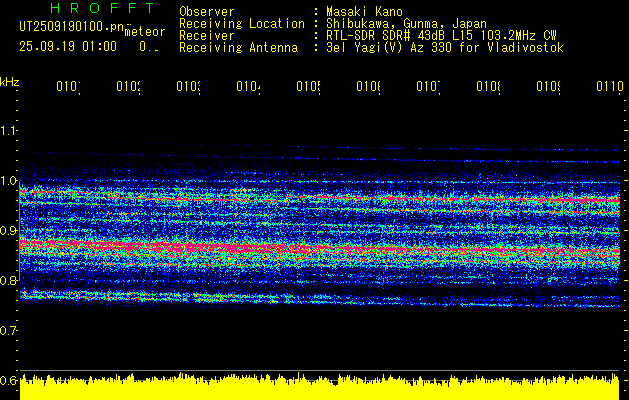Image resolution: width=629 pixels, height=400 pixels.
Task: Click the 0101 time marker
Action: 68,87
